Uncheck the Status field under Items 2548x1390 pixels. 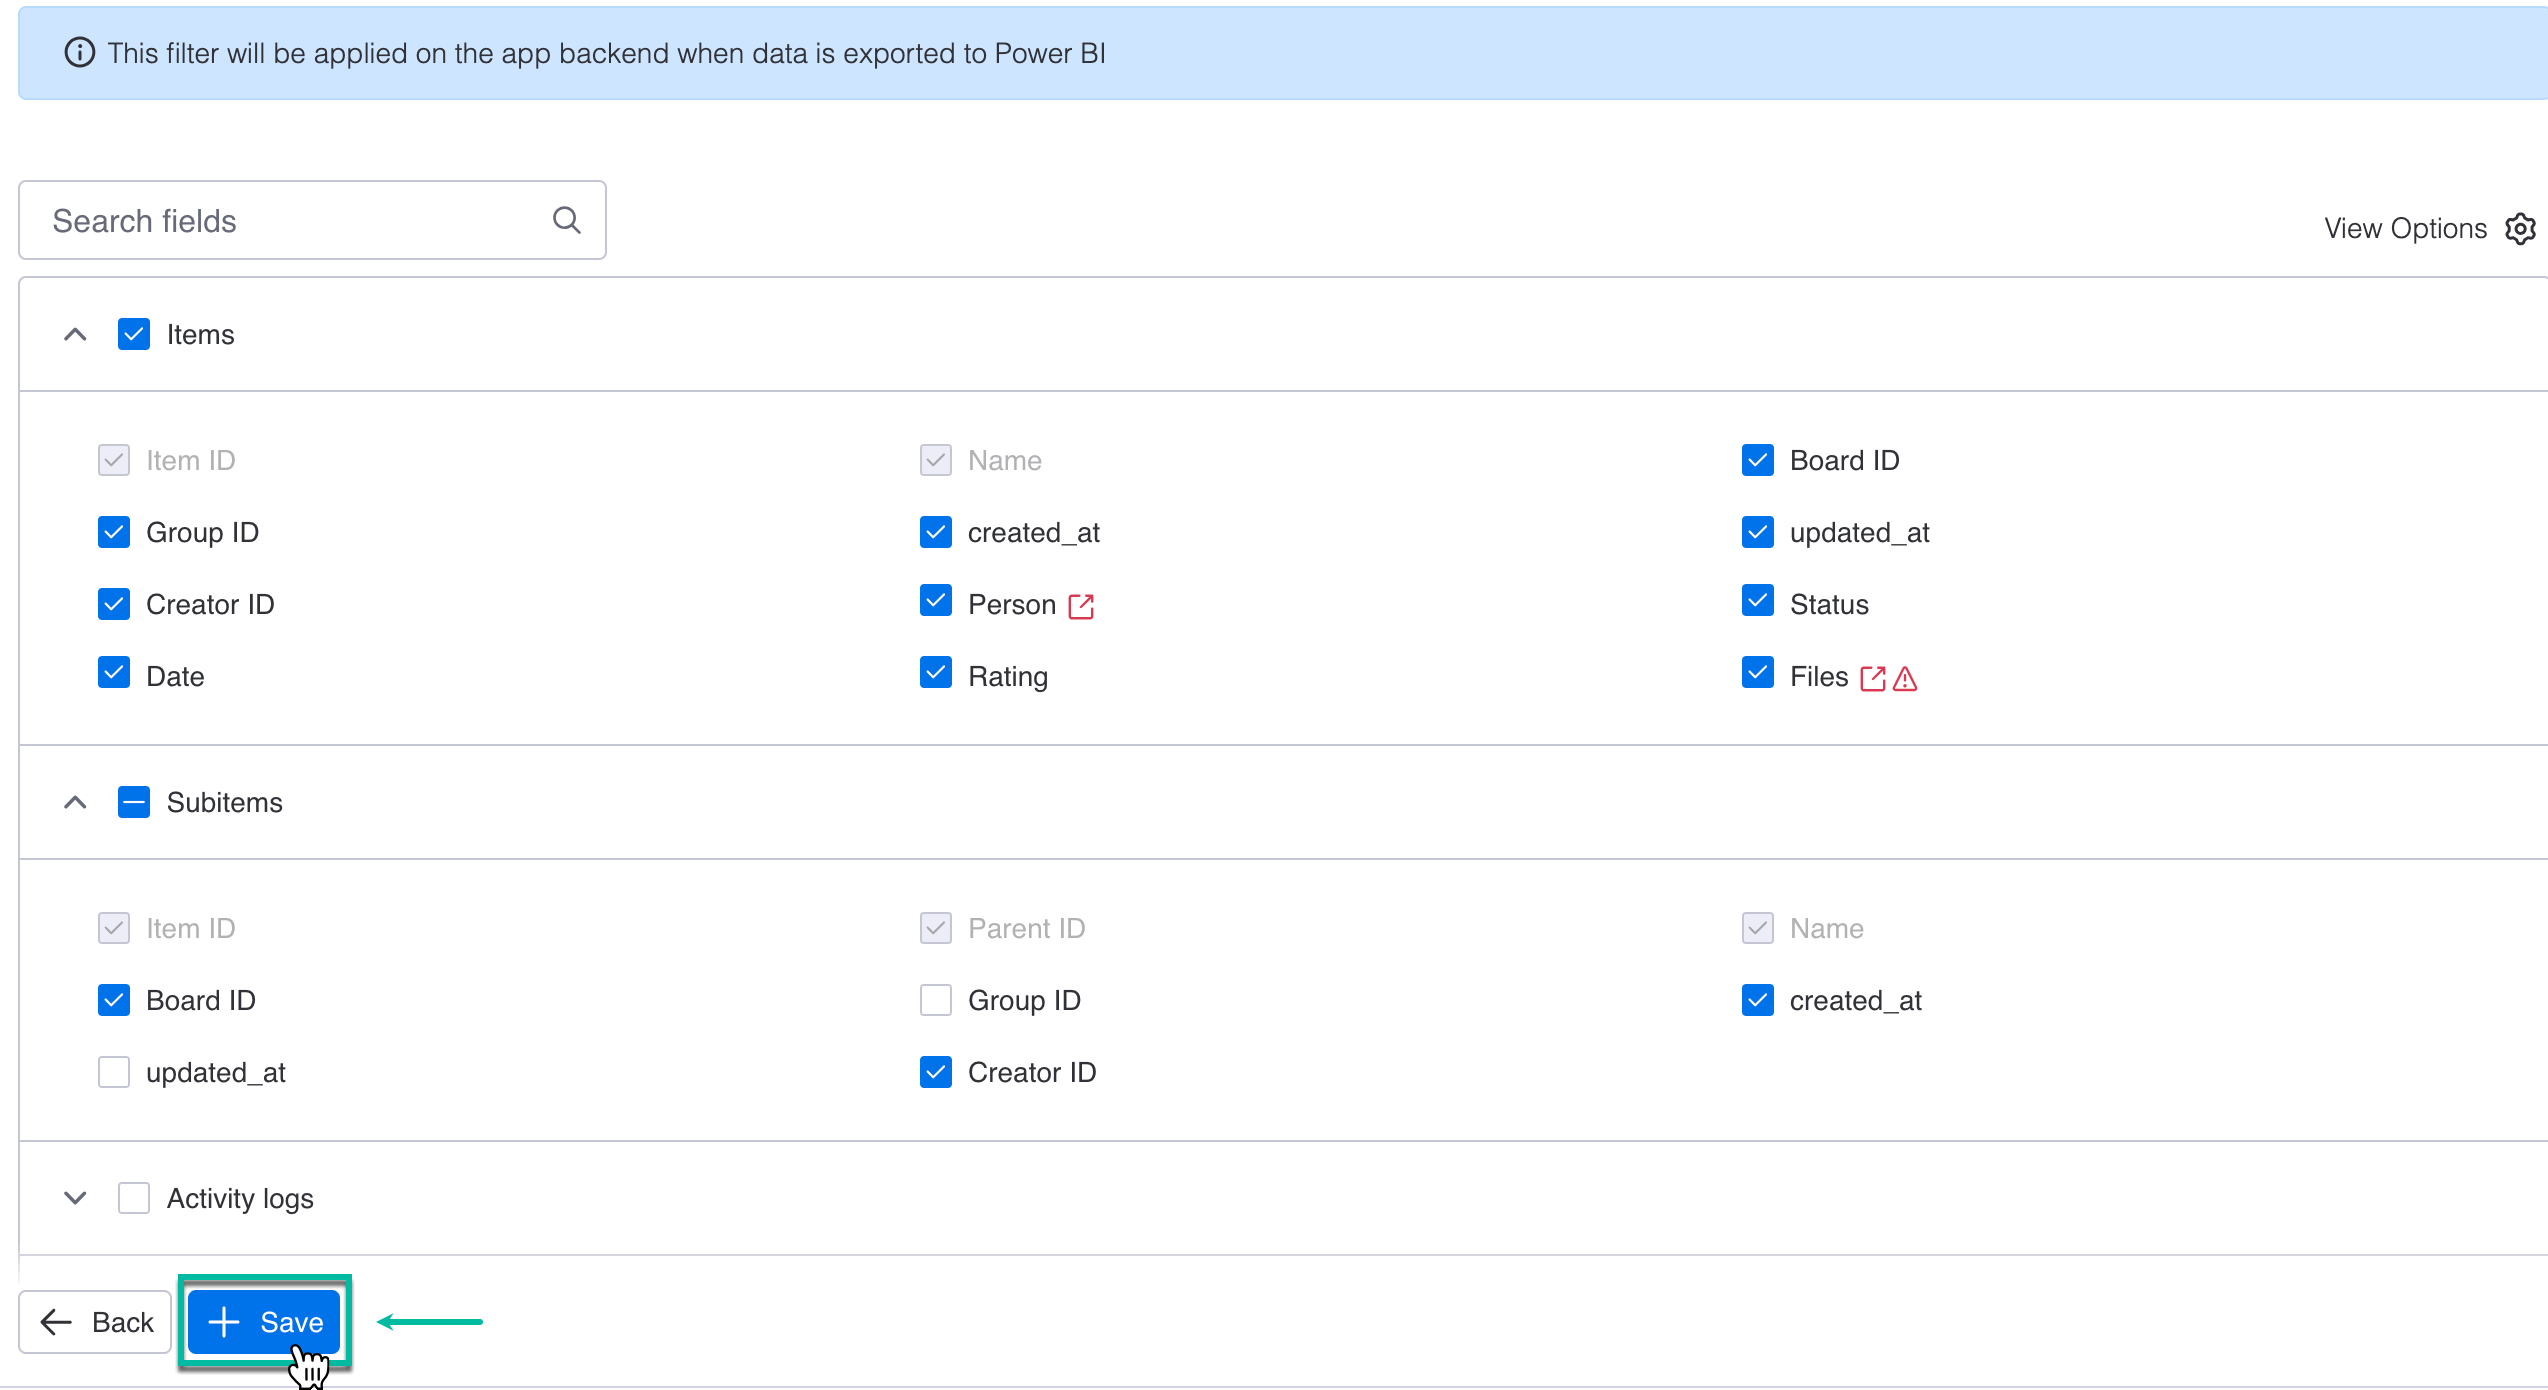(x=1758, y=603)
